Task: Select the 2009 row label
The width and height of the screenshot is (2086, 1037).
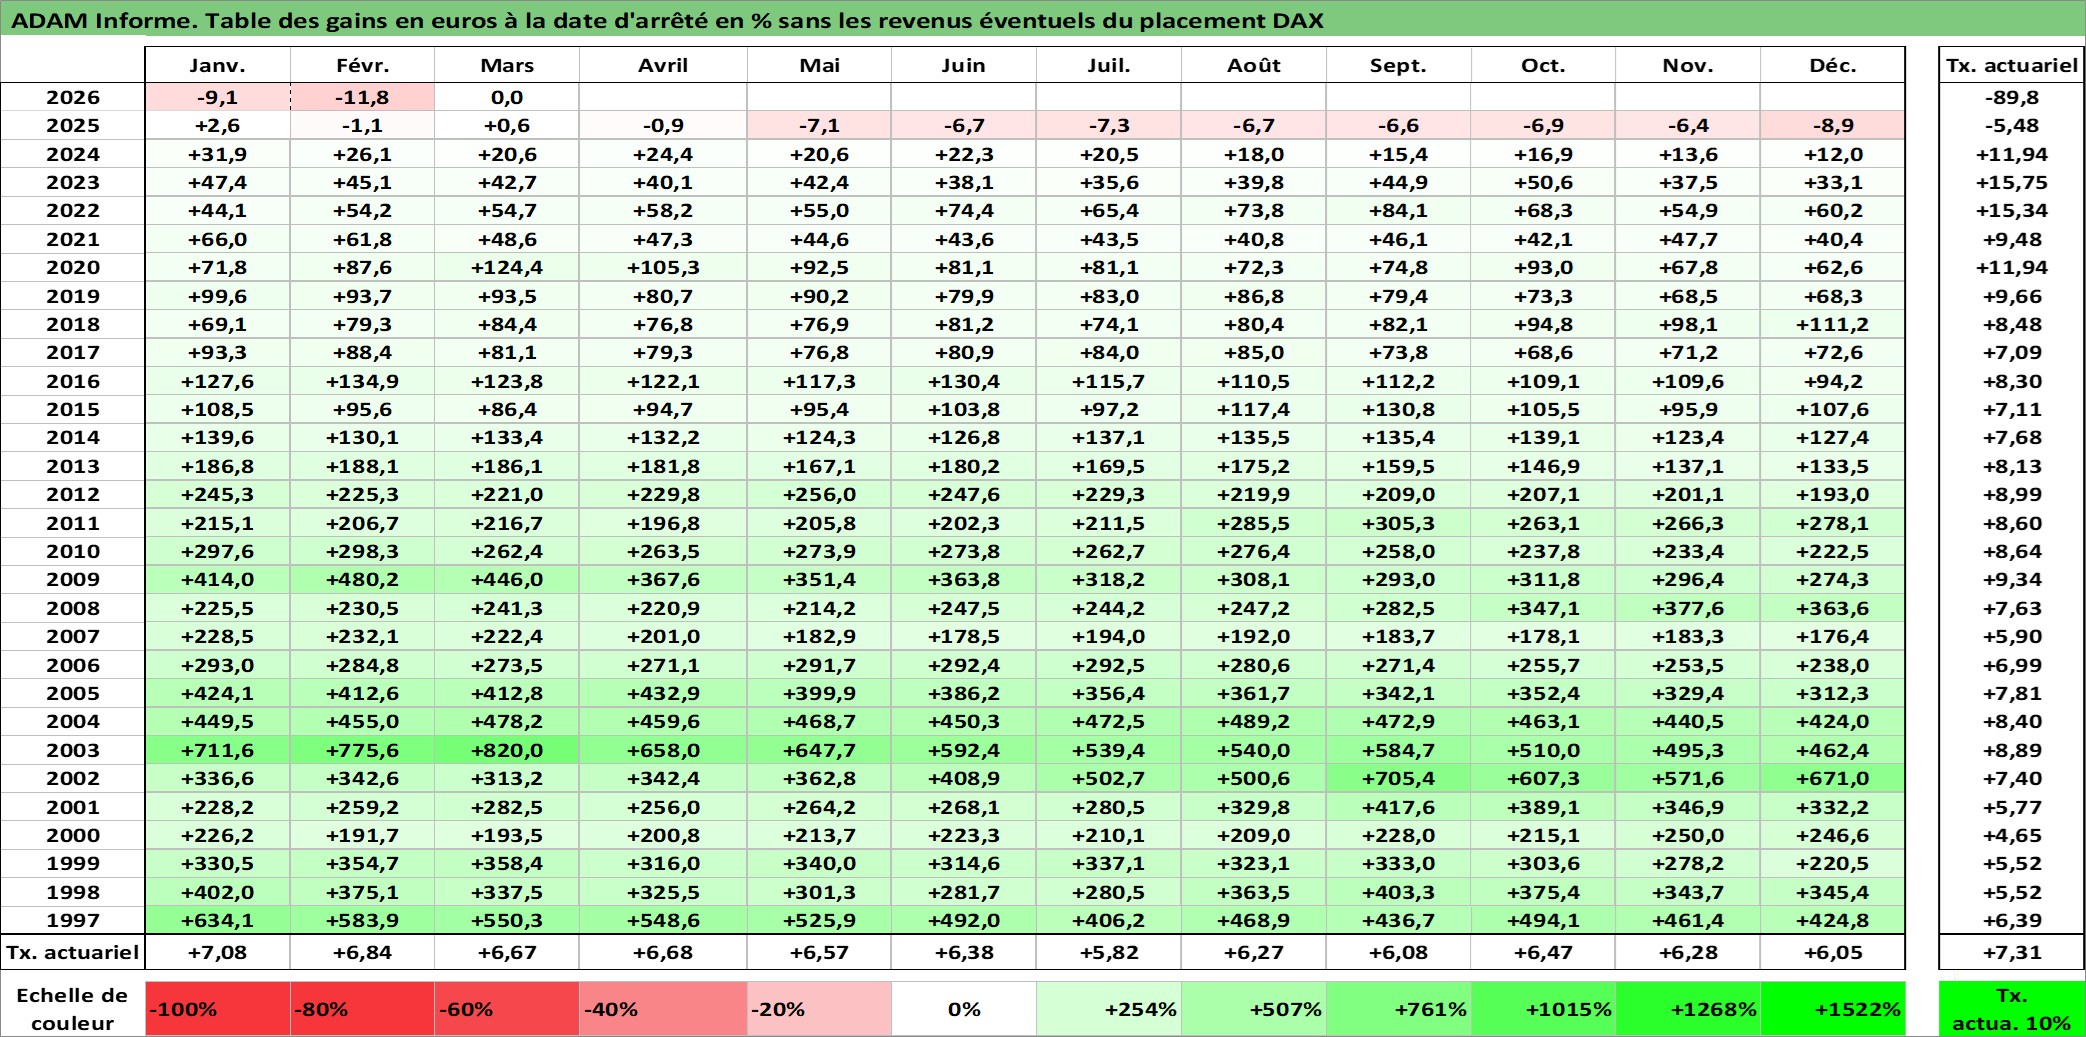Action: pyautogui.click(x=73, y=579)
